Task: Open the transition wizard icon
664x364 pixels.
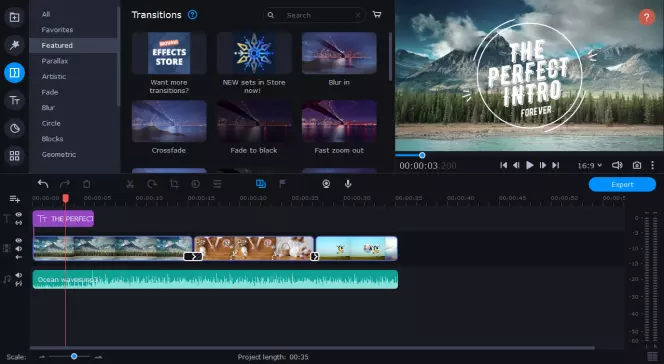Action: (x=261, y=184)
